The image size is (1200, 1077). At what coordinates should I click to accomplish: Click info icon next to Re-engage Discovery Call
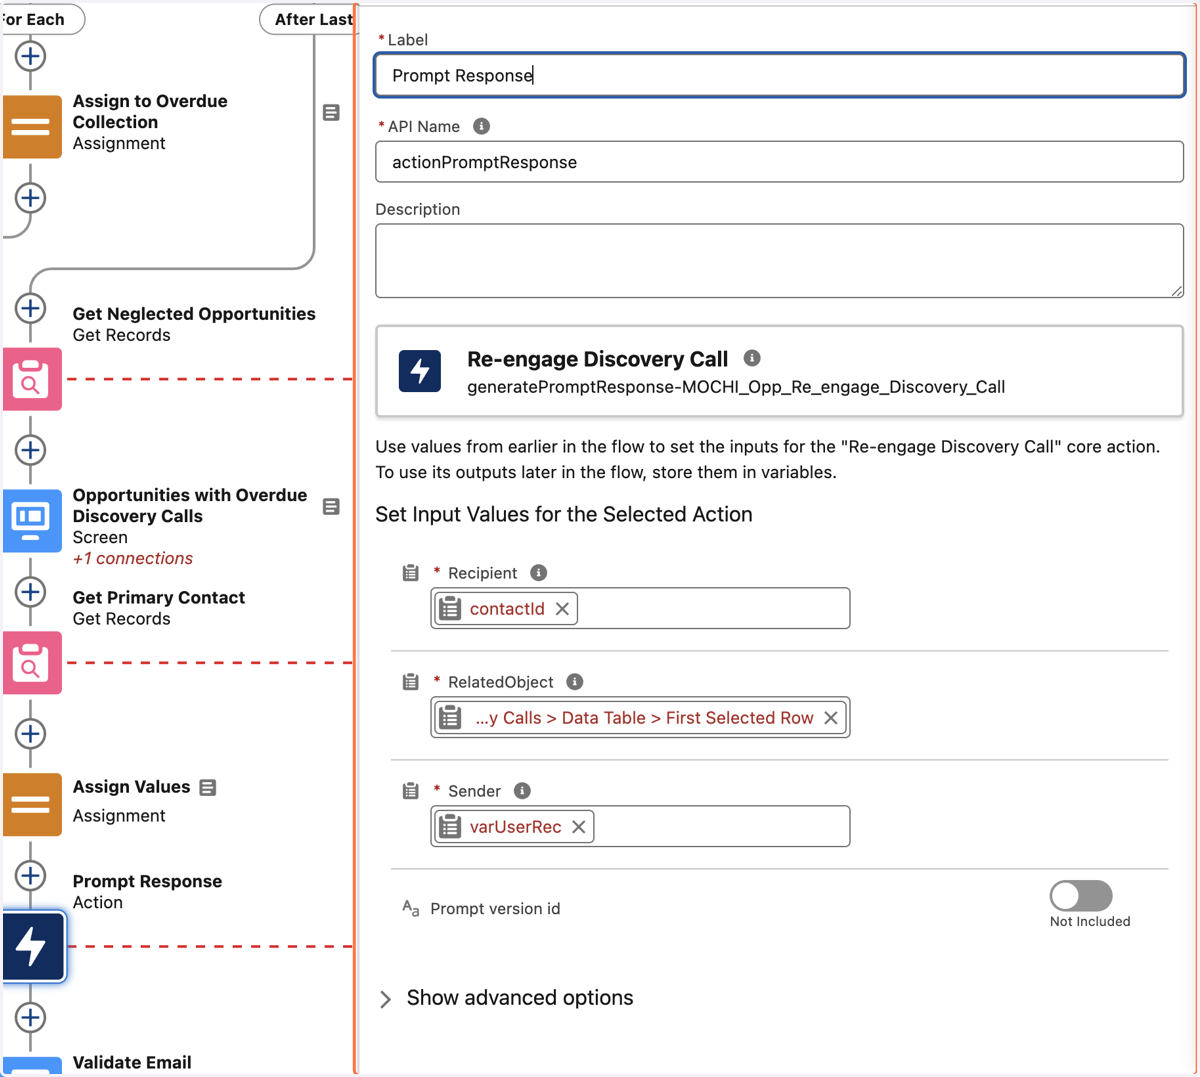pyautogui.click(x=752, y=358)
